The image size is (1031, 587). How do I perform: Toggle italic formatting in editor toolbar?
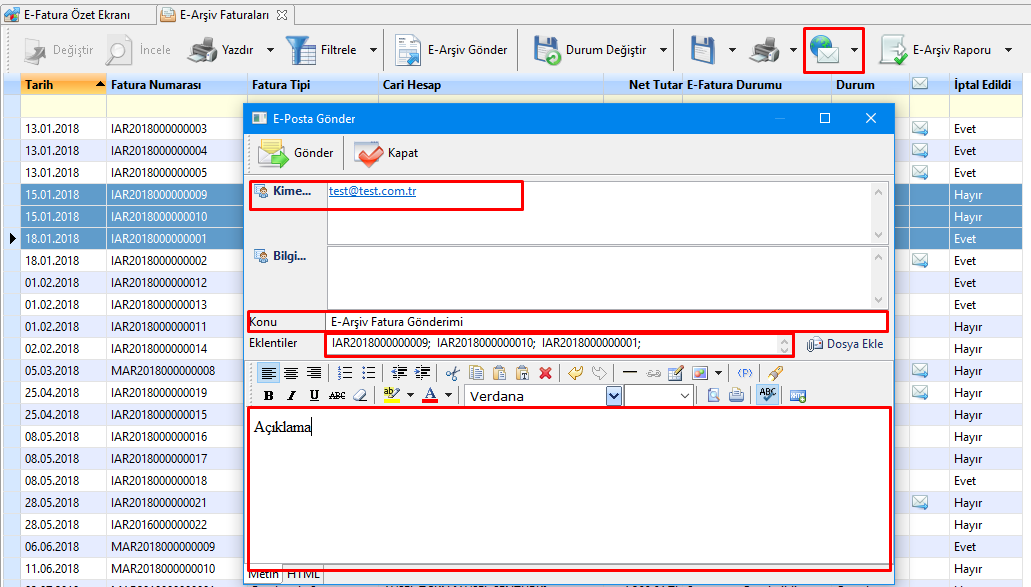(291, 396)
